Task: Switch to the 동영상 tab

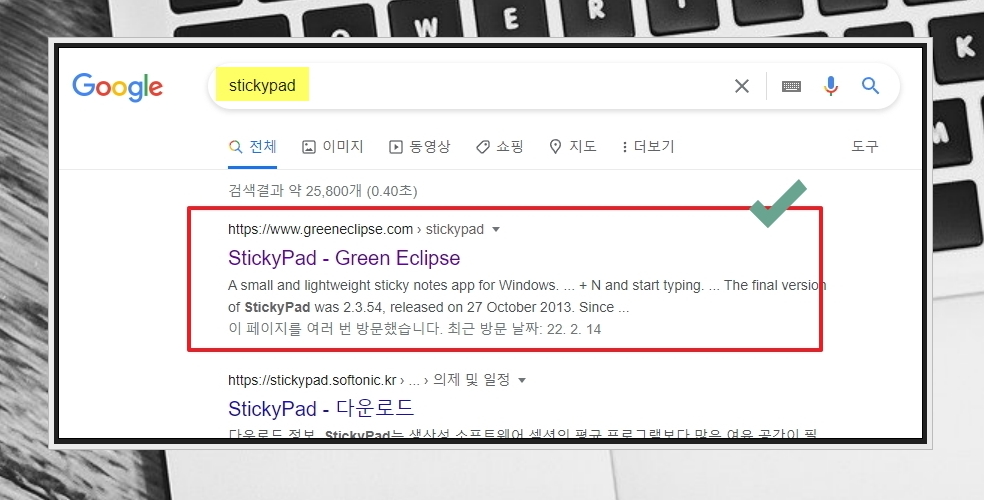Action: tap(419, 147)
